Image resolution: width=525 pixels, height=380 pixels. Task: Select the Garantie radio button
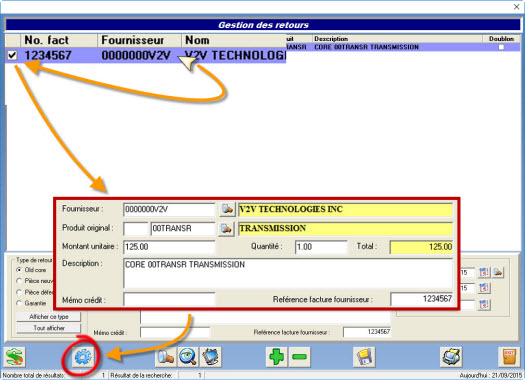[x=19, y=303]
